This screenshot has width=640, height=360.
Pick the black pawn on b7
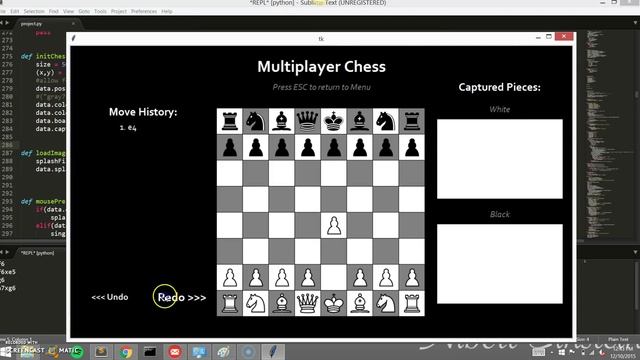(x=256, y=147)
